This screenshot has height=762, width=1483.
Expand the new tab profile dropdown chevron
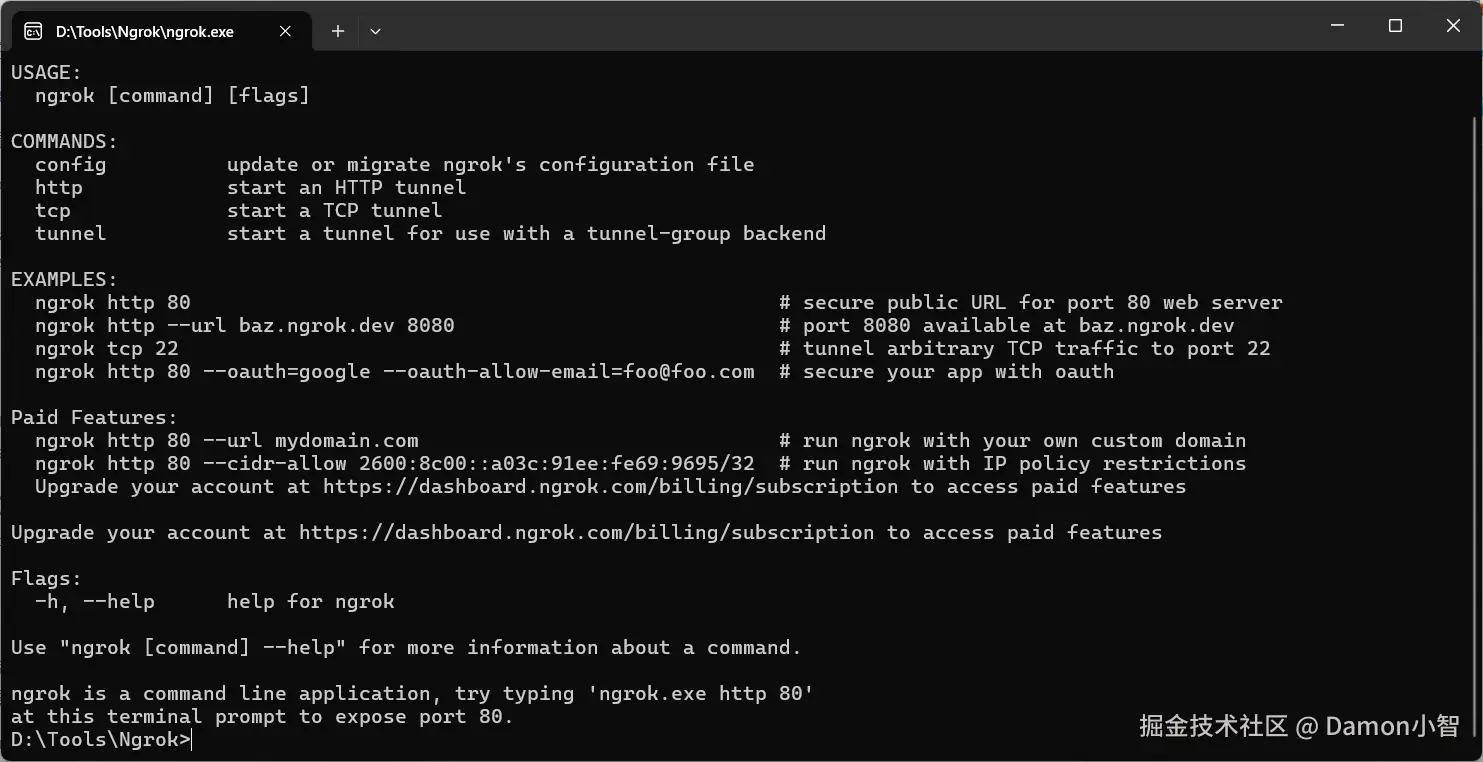[375, 31]
